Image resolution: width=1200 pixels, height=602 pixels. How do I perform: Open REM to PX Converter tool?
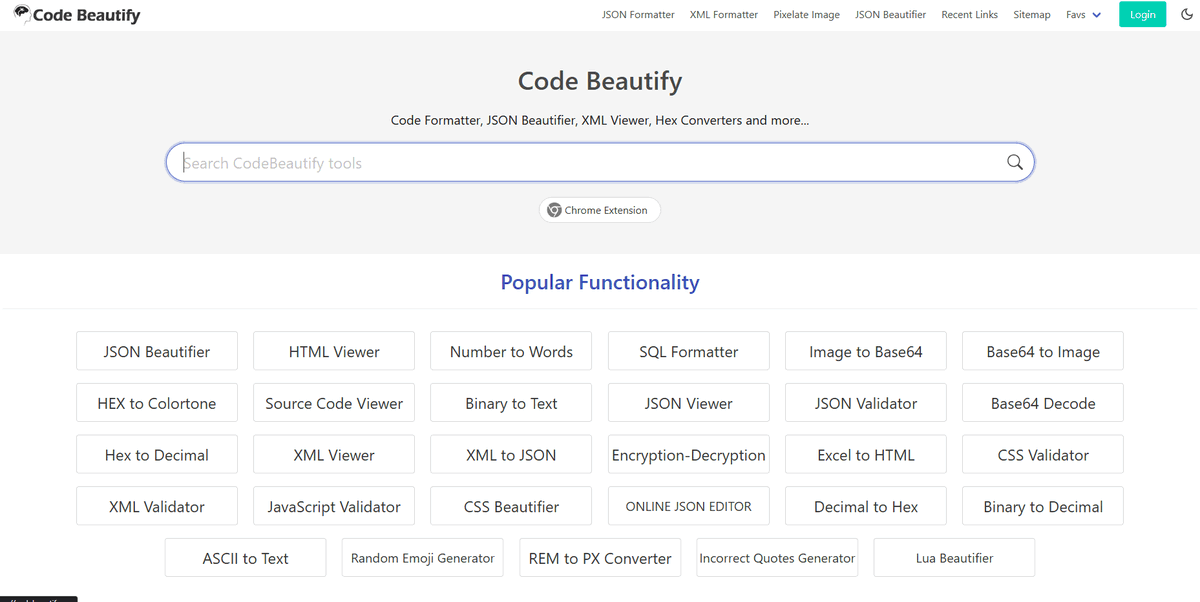600,558
